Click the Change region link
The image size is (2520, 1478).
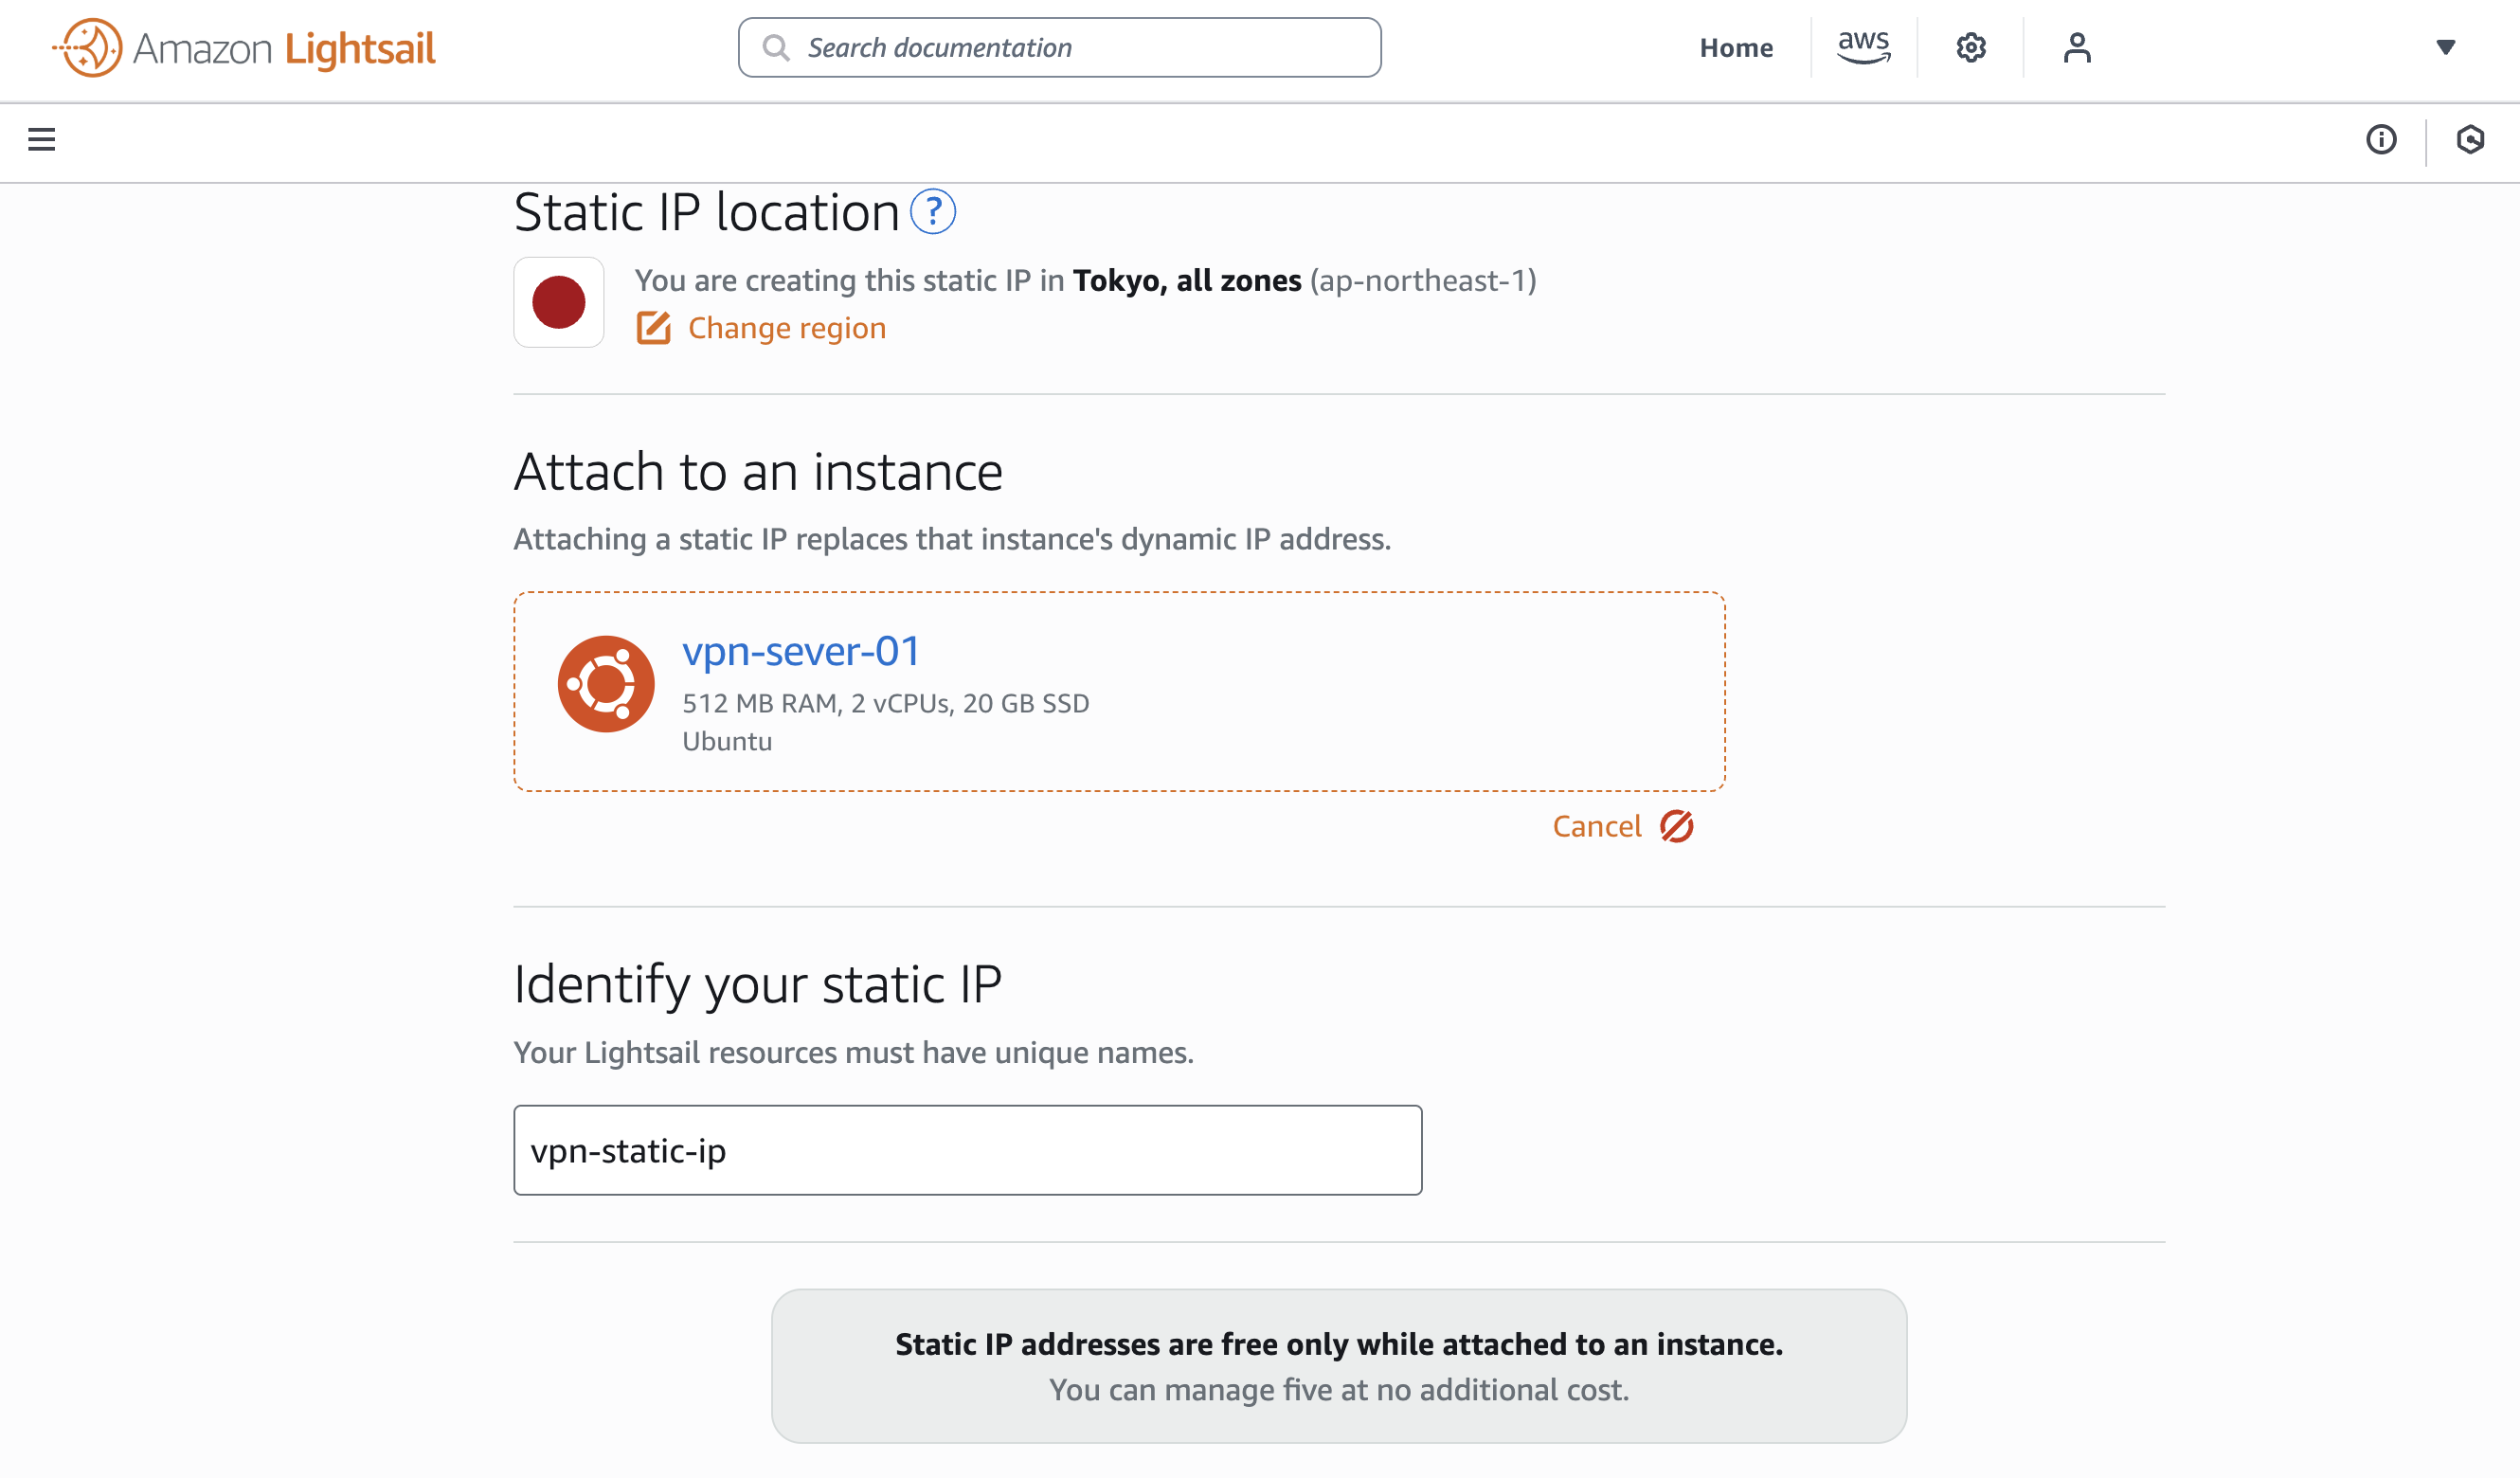tap(787, 328)
